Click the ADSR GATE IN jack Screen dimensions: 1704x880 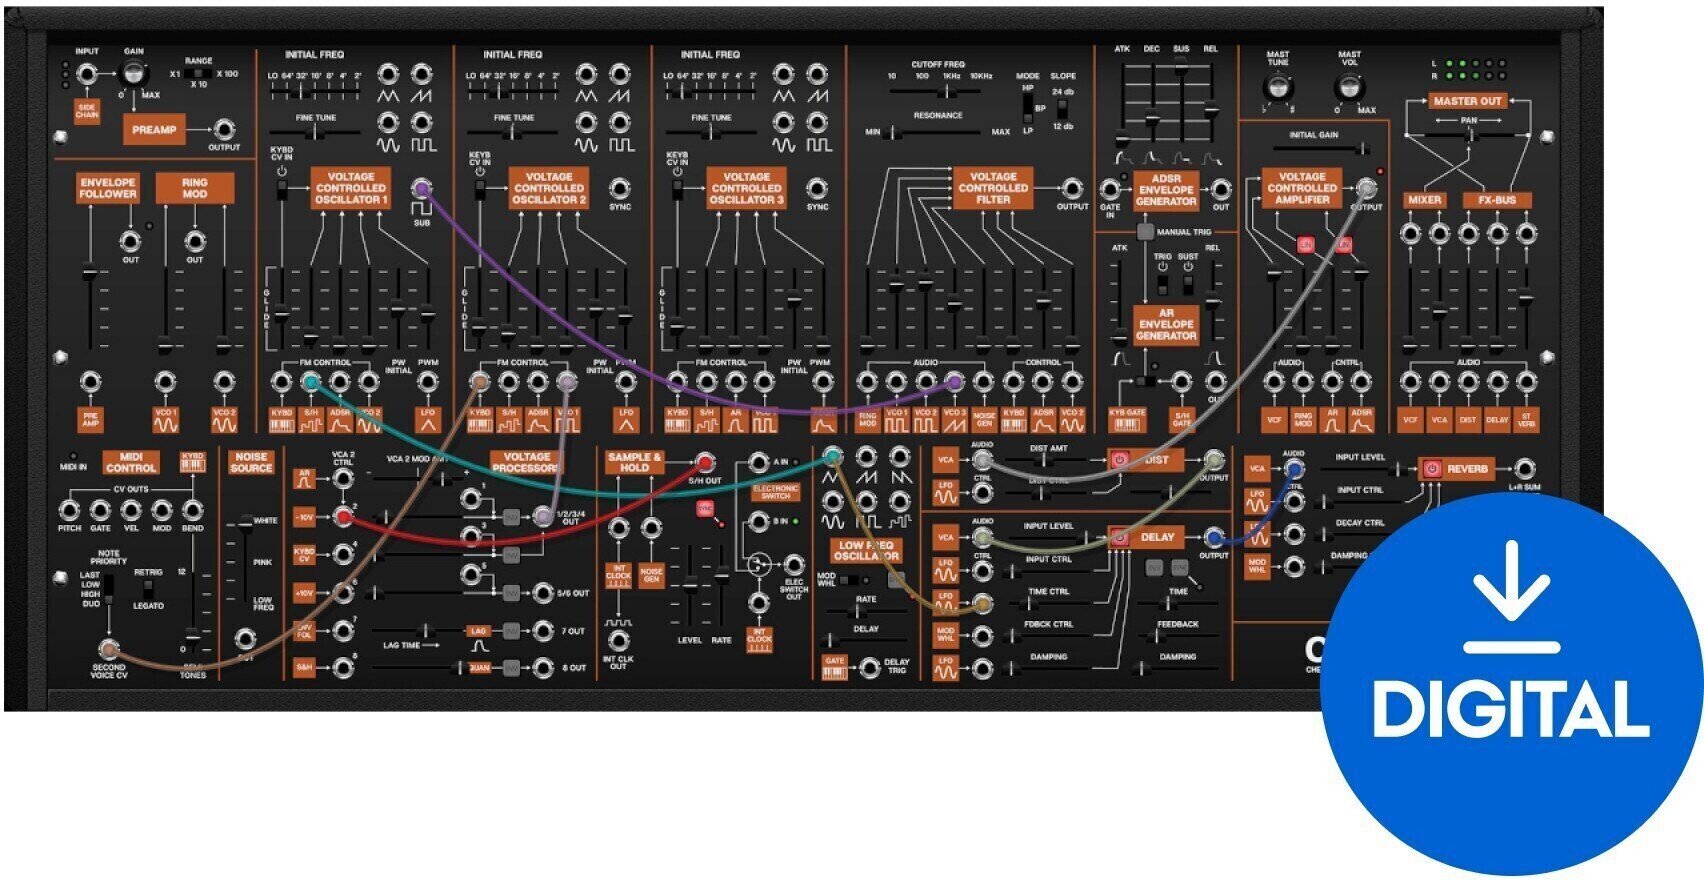[1110, 189]
